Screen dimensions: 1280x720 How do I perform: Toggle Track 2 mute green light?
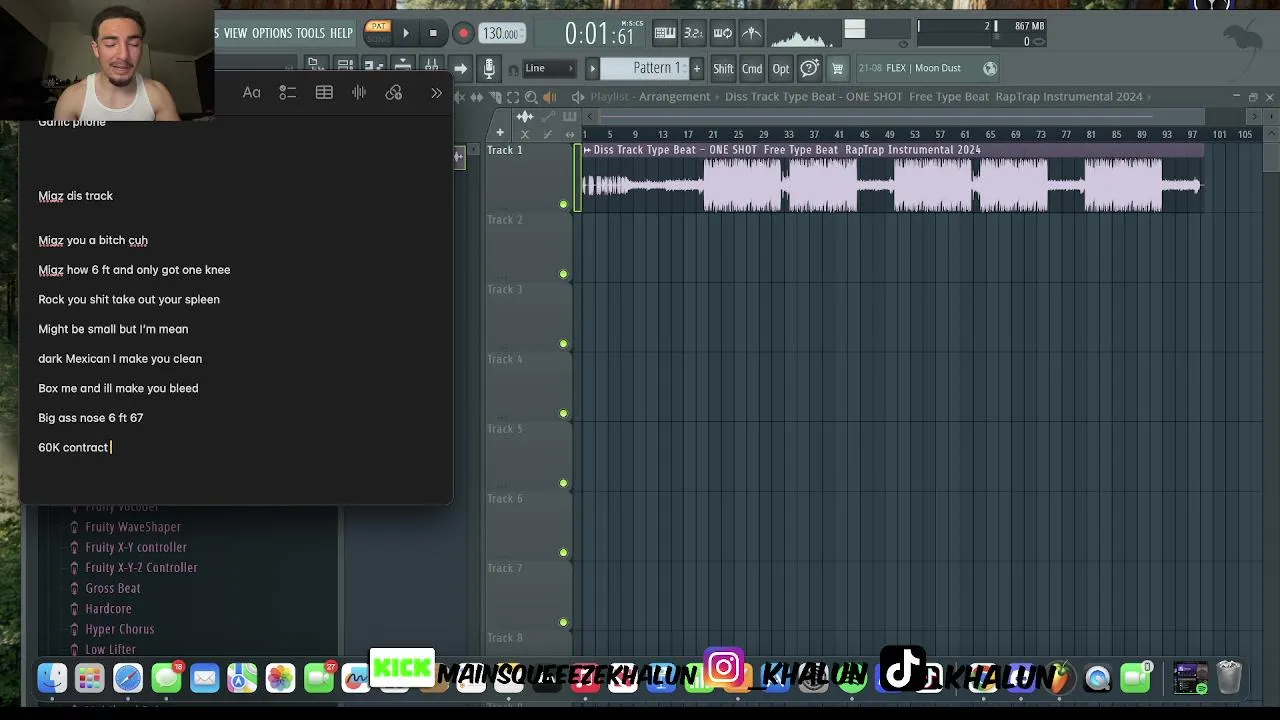tap(563, 274)
